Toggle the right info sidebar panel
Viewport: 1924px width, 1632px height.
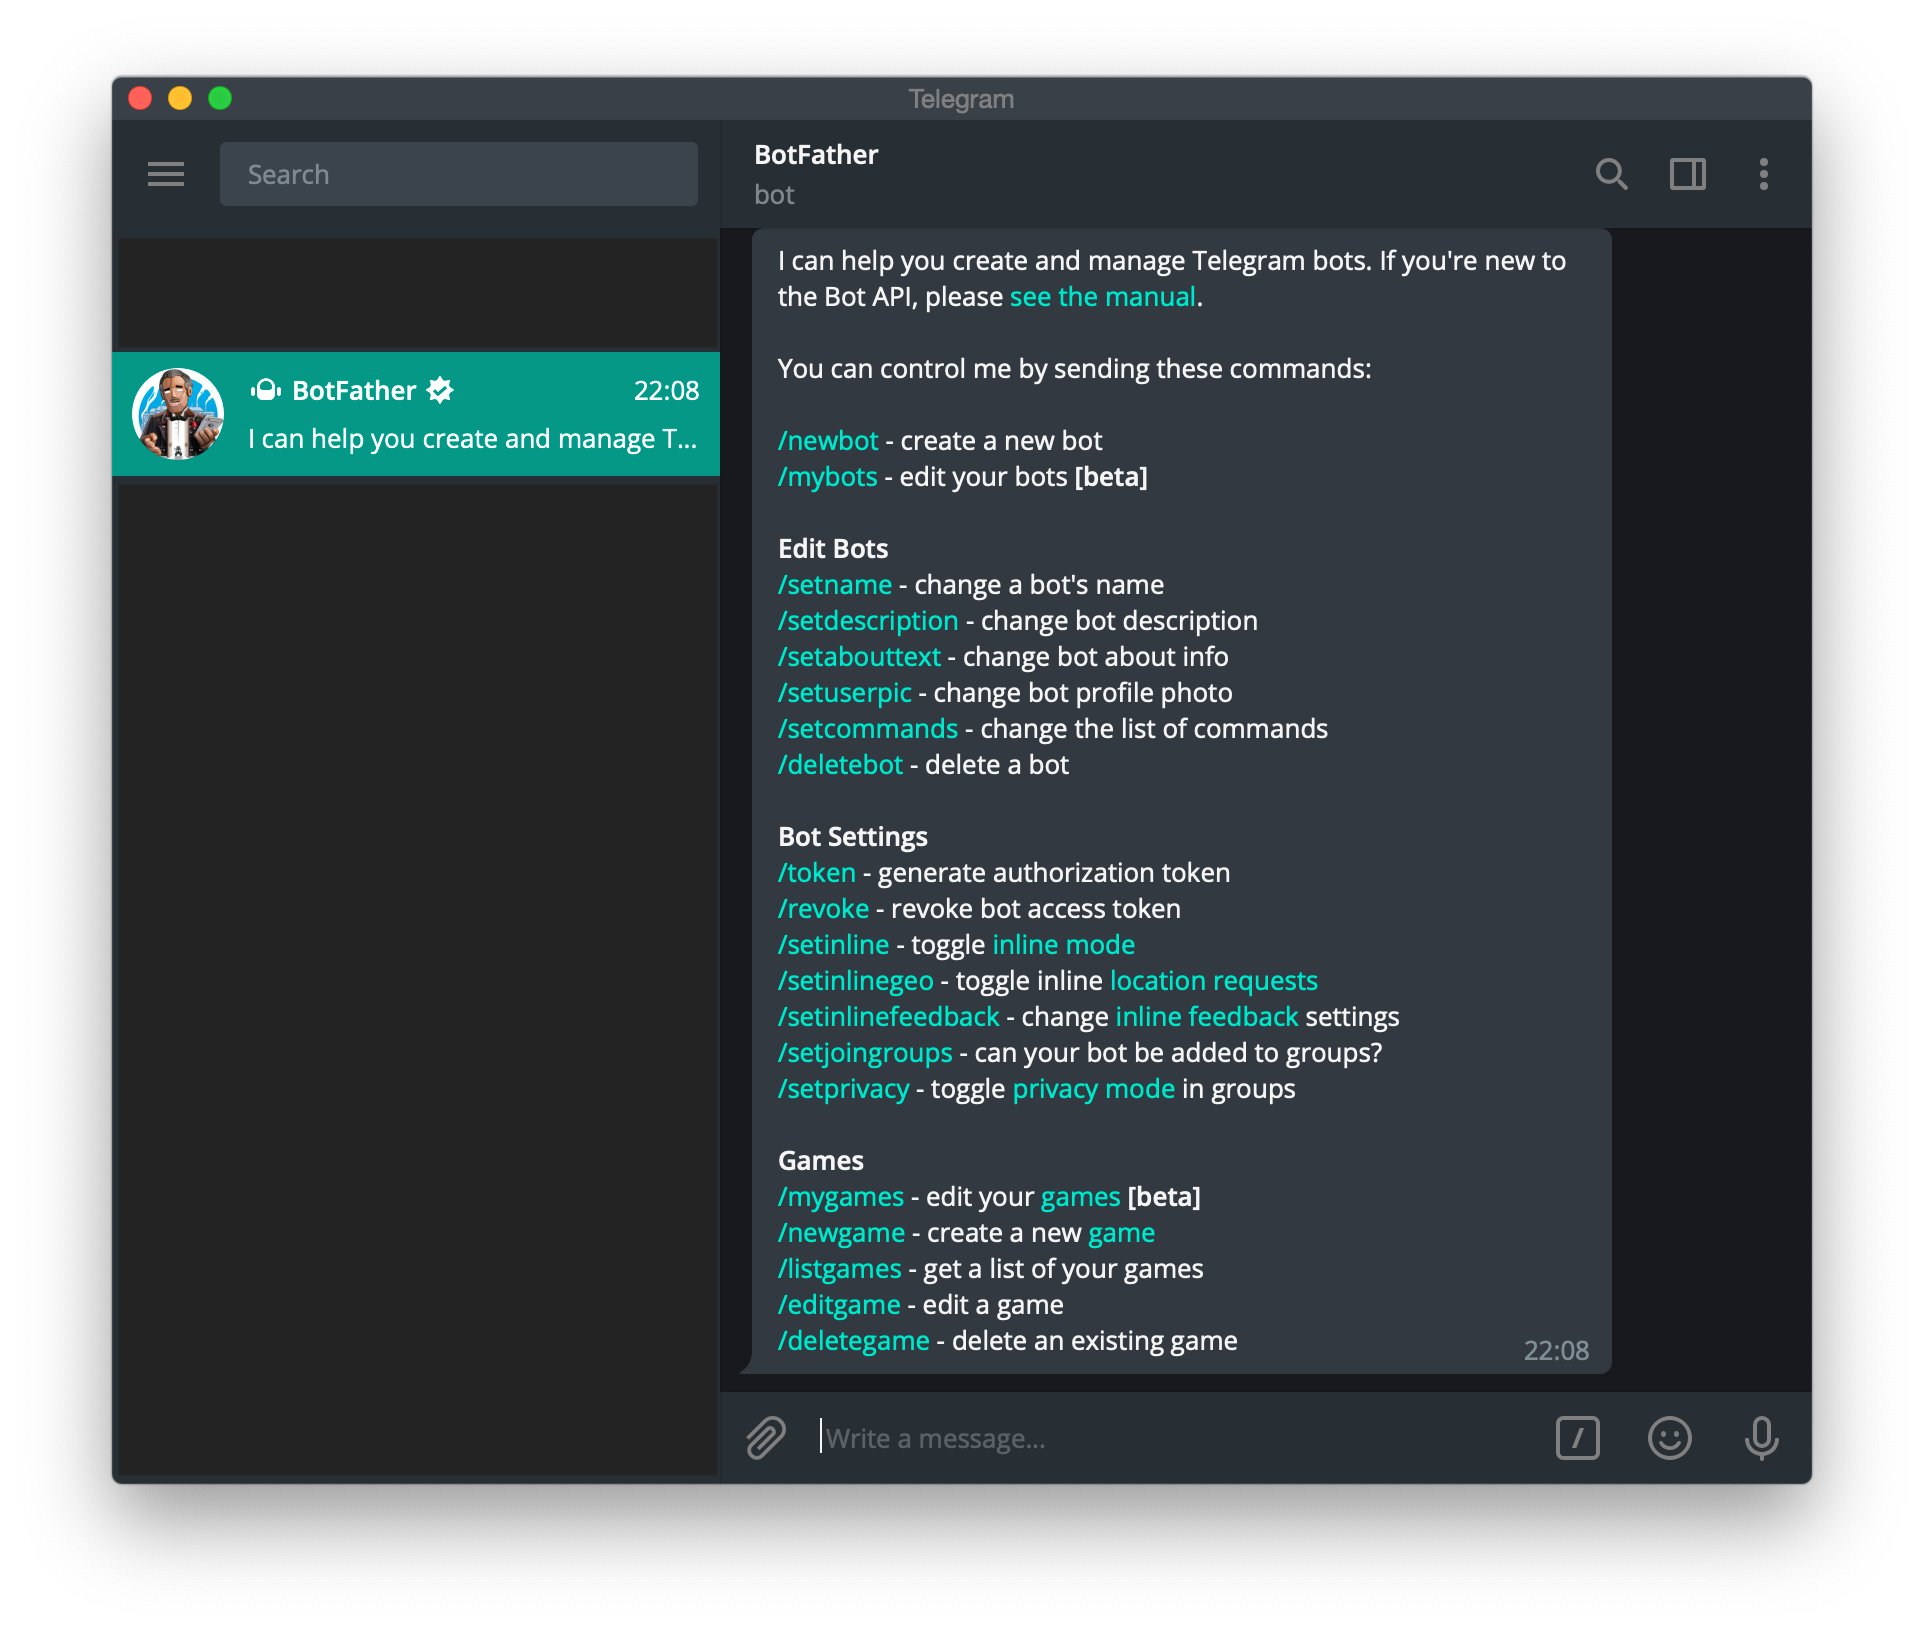pyautogui.click(x=1687, y=174)
